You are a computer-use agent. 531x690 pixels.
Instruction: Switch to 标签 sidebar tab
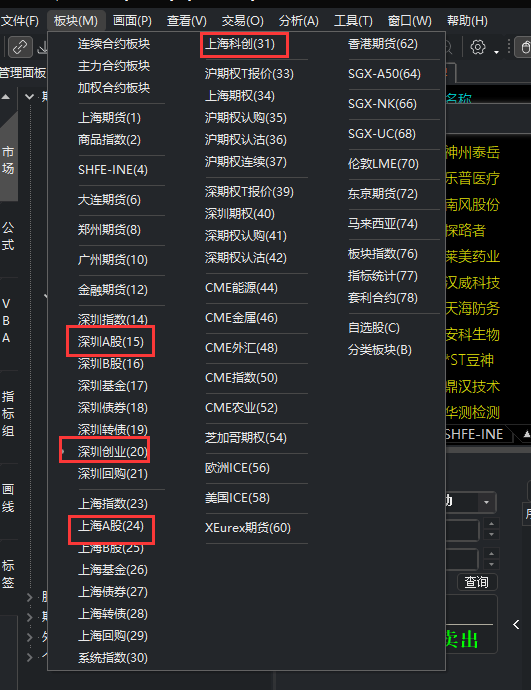[8, 574]
